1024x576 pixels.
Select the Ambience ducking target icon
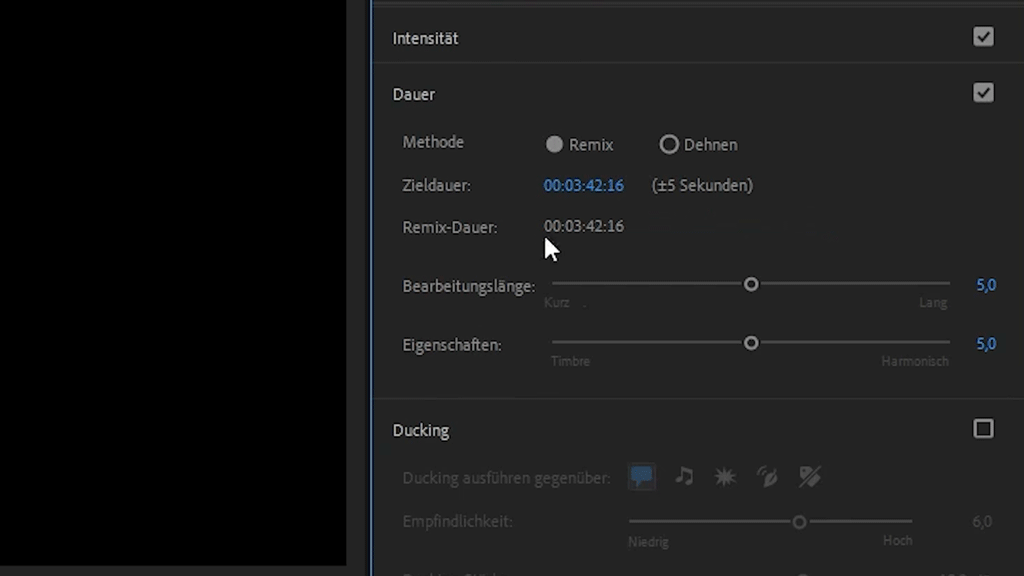pos(767,477)
